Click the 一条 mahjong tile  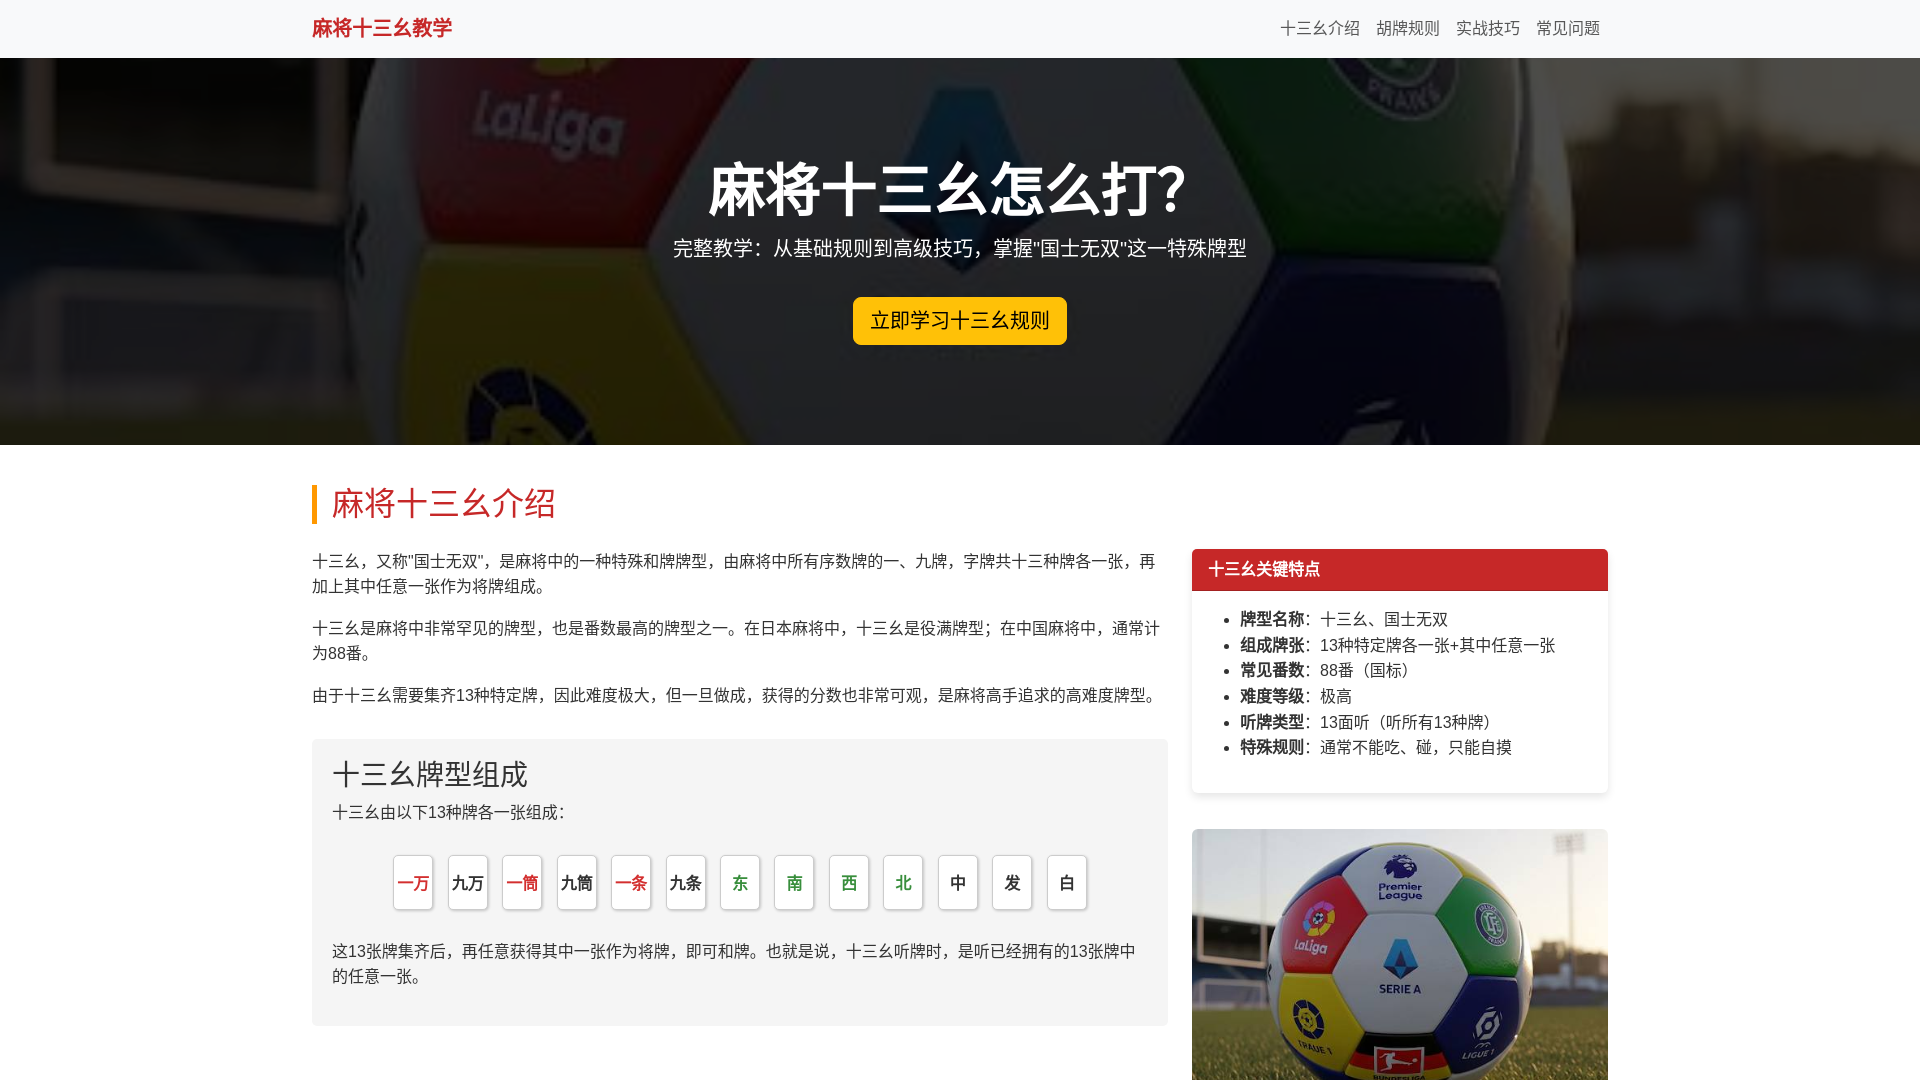(x=631, y=883)
